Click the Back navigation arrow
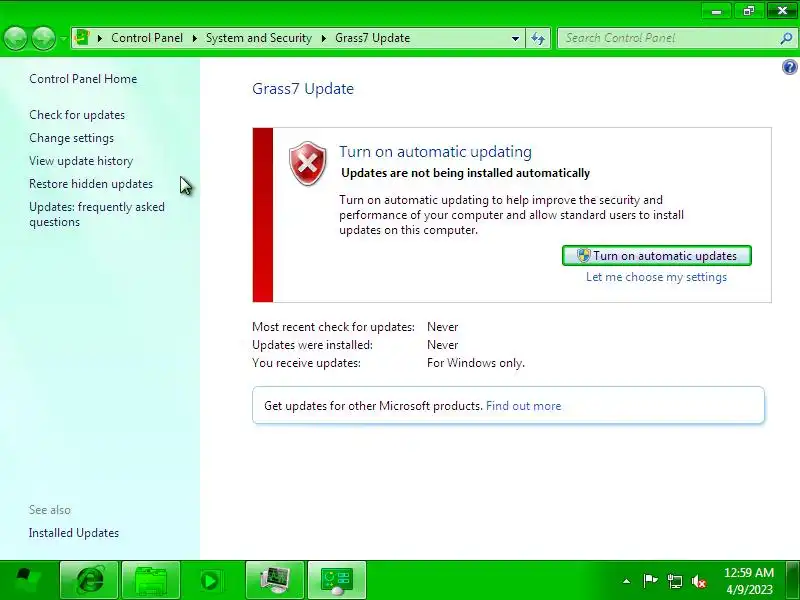800x600 pixels. [x=15, y=38]
